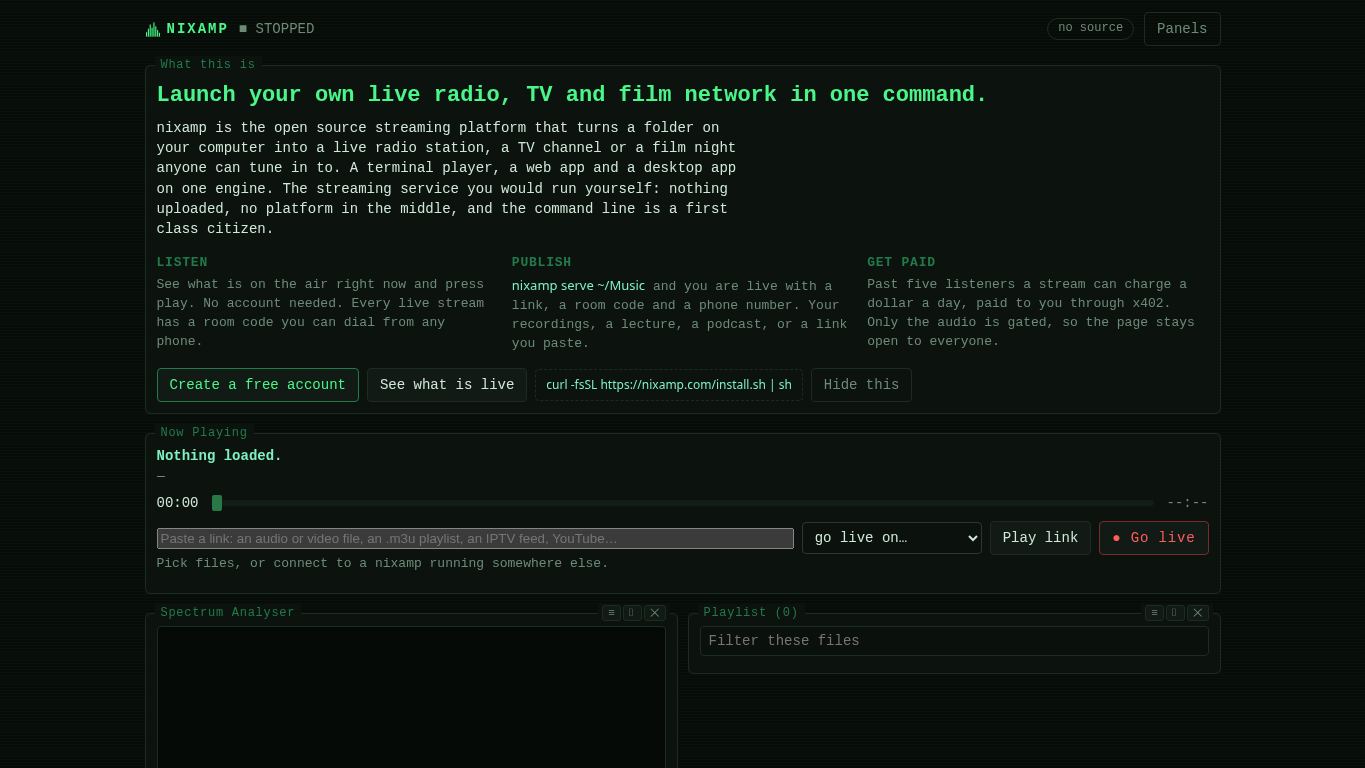Click the 00:00 elapsed time
The width and height of the screenshot is (1365, 768).
(177, 503)
